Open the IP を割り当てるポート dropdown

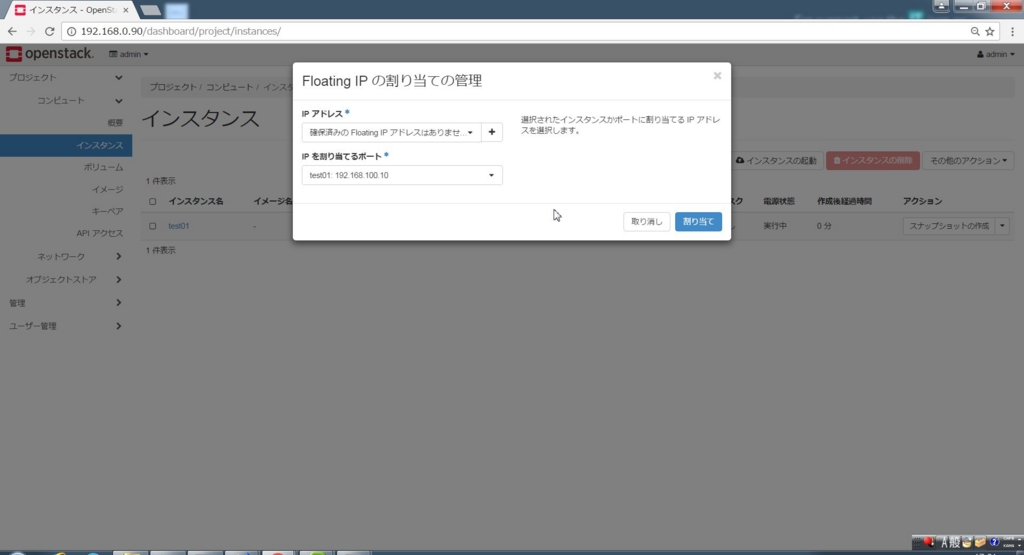(x=402, y=175)
